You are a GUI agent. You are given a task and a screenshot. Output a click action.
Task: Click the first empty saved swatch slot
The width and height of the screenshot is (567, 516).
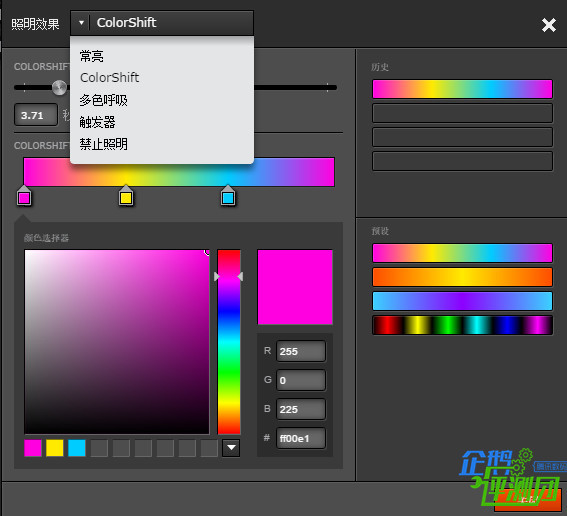99,448
